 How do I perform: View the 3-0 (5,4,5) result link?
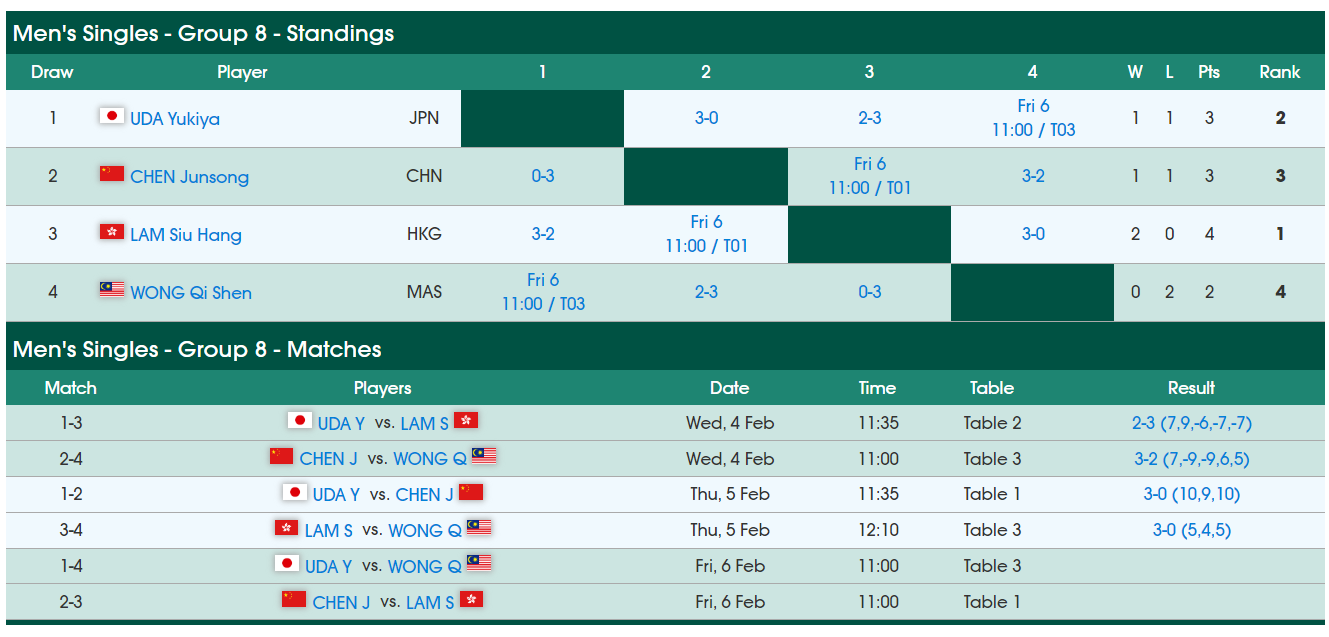(x=1191, y=530)
